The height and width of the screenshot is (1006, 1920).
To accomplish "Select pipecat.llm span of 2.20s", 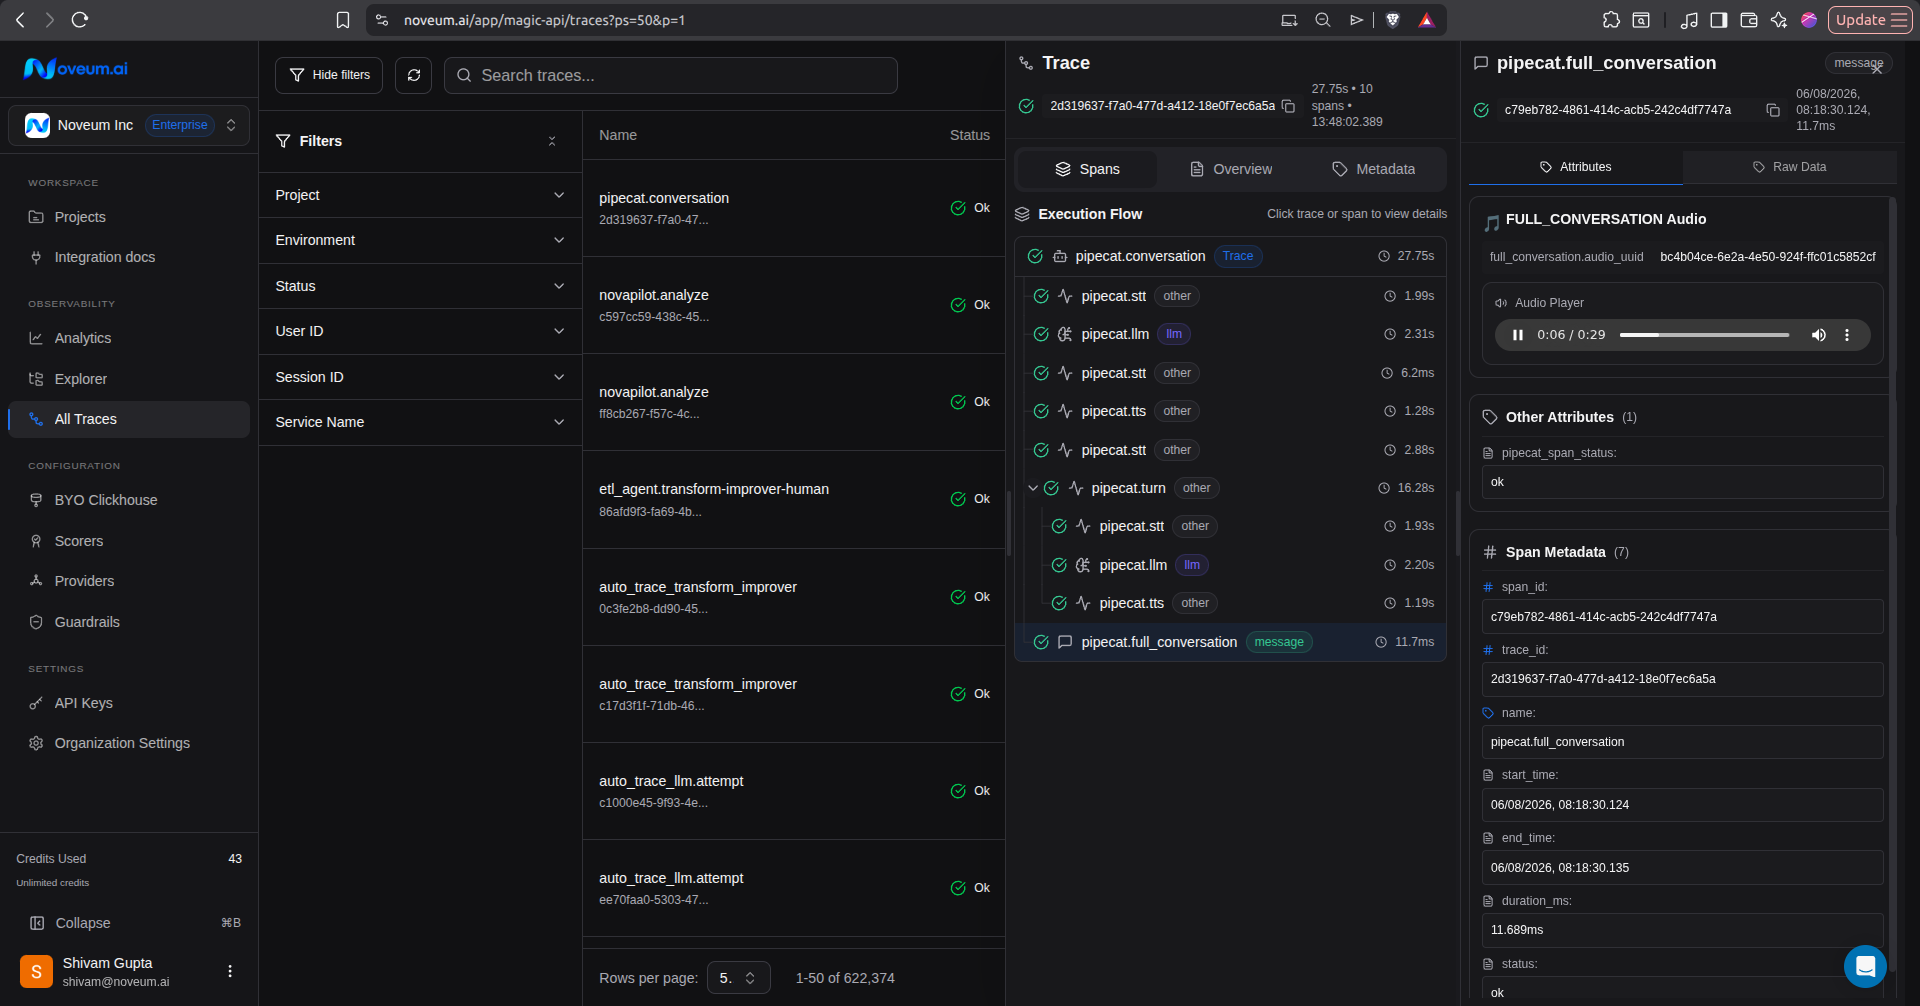I will [1230, 565].
